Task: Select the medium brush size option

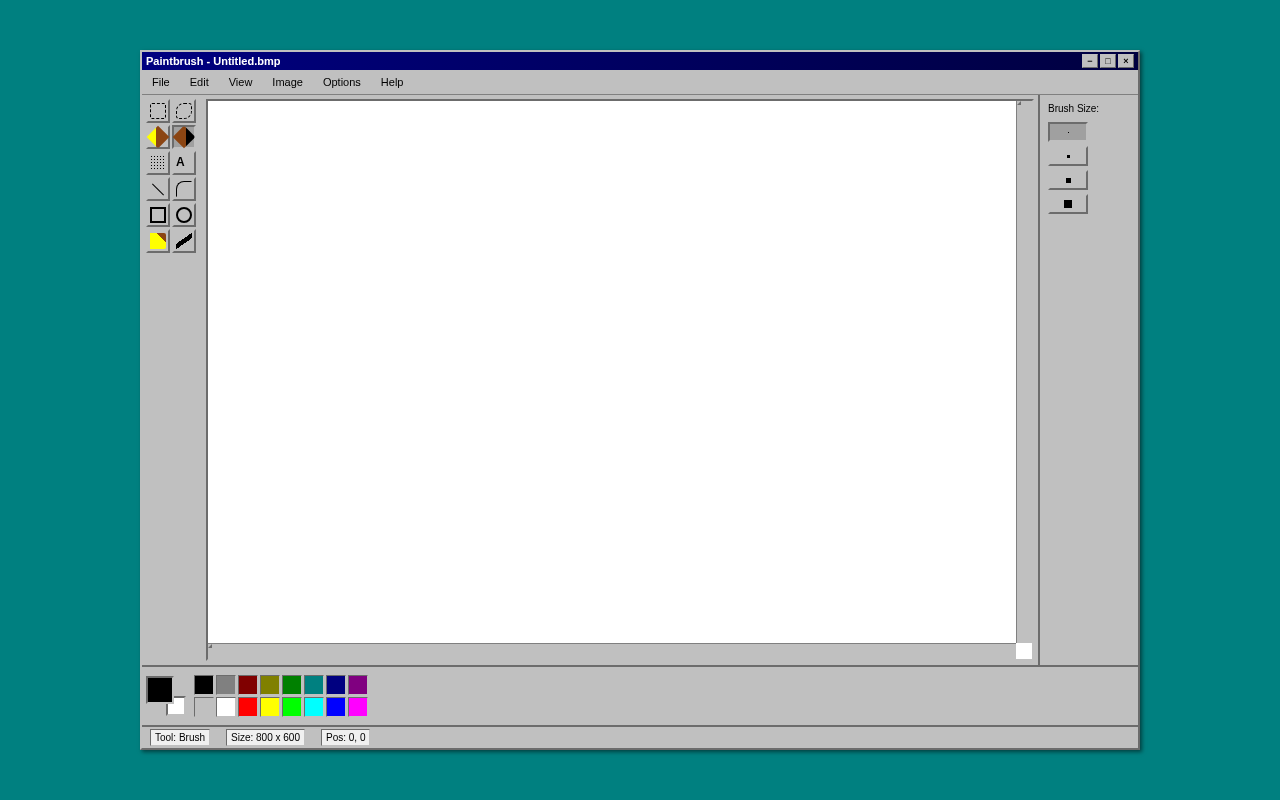Action: pos(1067,179)
